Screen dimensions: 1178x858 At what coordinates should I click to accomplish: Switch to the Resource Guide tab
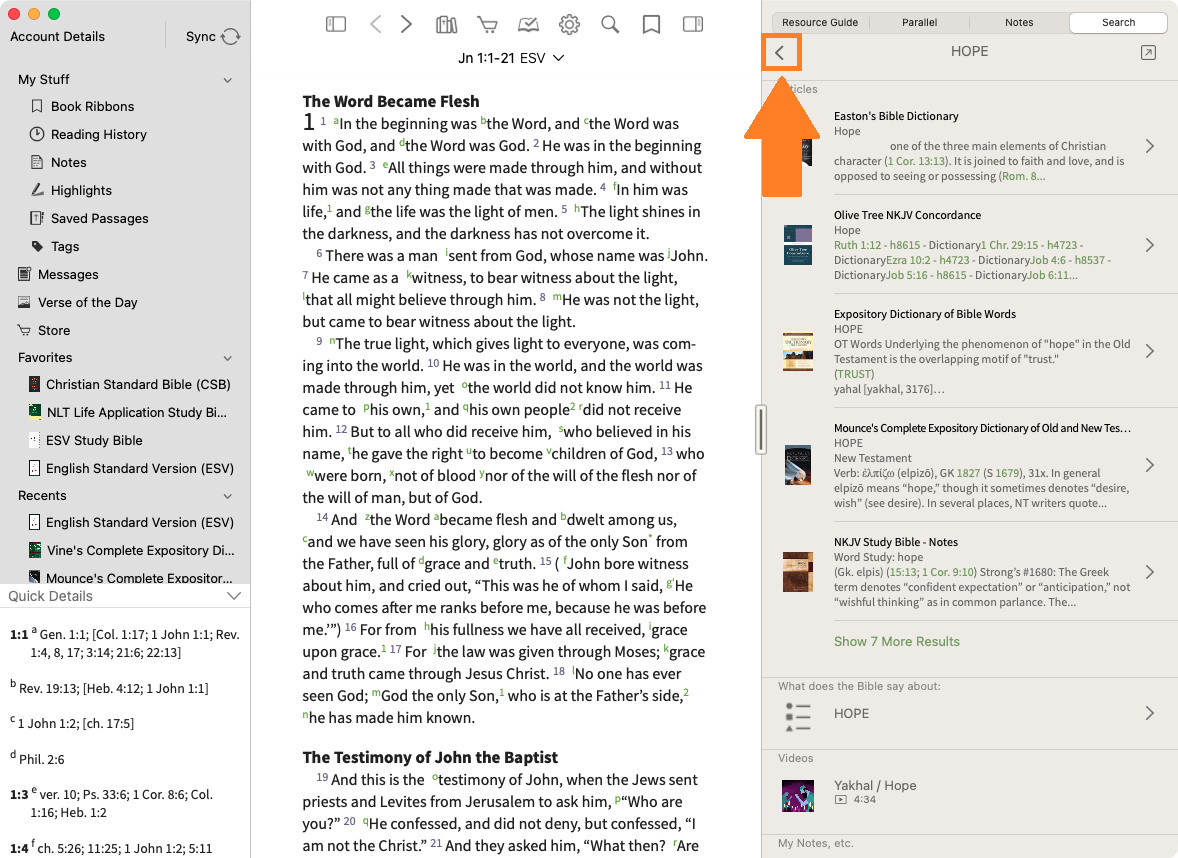pos(820,22)
